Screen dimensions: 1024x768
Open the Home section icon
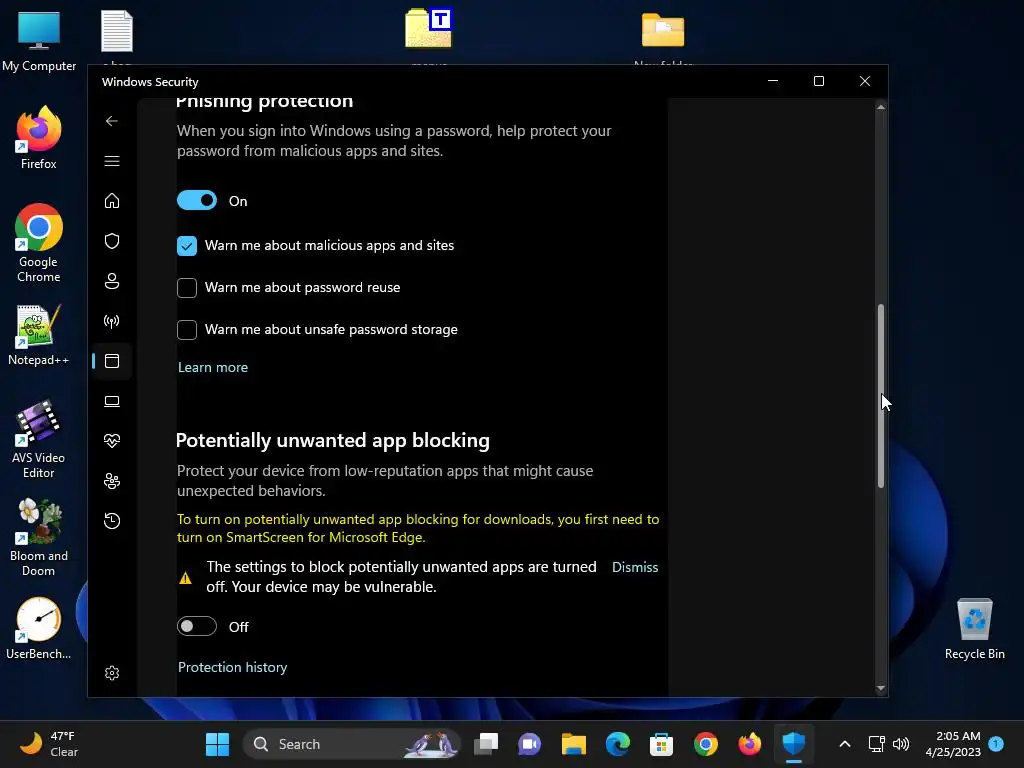pyautogui.click(x=112, y=200)
